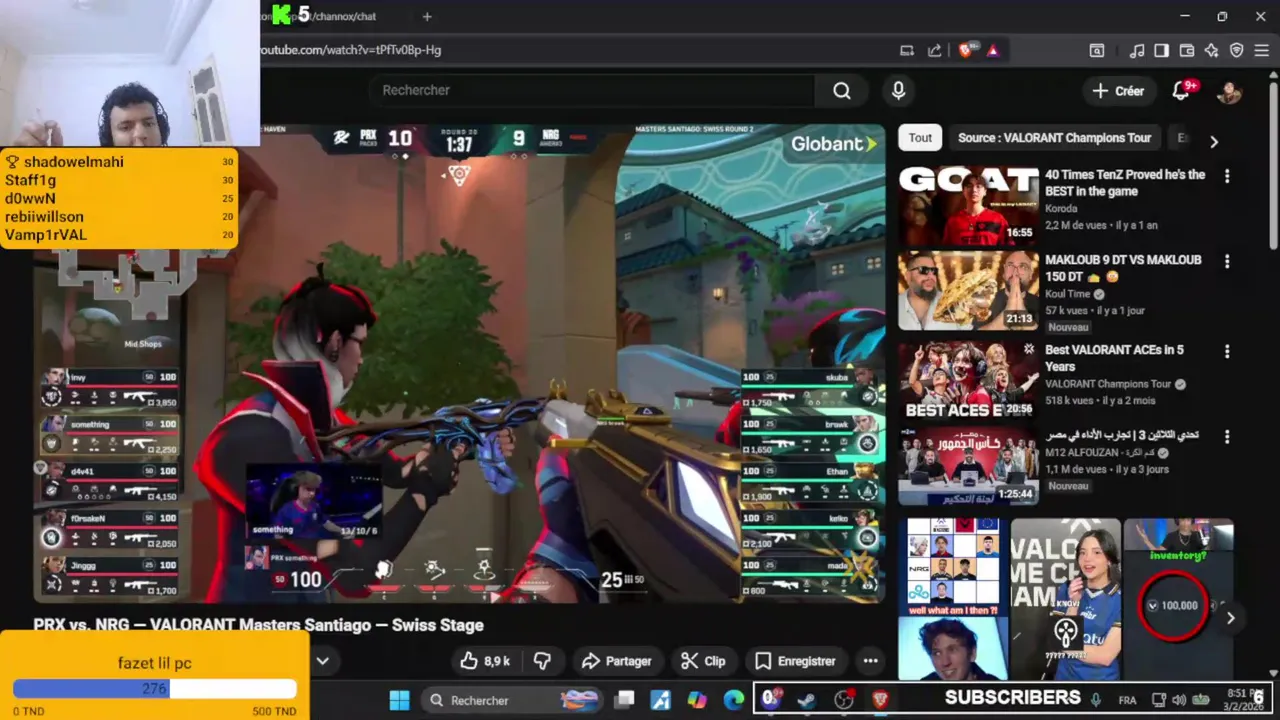Open FRA keyboard language selector
Viewport: 1280px width, 720px height.
point(1127,700)
